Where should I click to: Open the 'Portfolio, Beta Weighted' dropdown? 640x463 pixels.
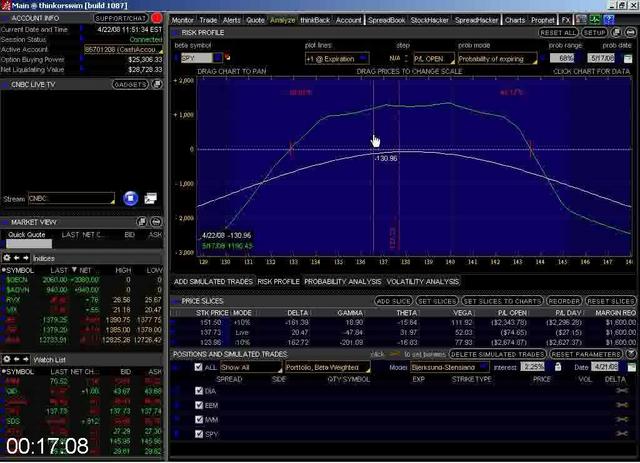coord(328,367)
